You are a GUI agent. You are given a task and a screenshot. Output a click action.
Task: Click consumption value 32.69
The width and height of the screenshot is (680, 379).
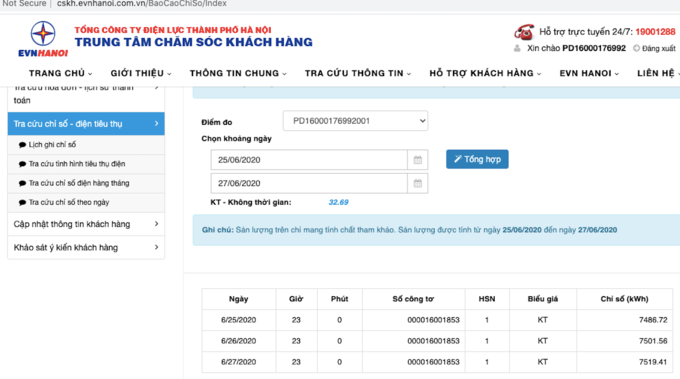[x=338, y=202]
